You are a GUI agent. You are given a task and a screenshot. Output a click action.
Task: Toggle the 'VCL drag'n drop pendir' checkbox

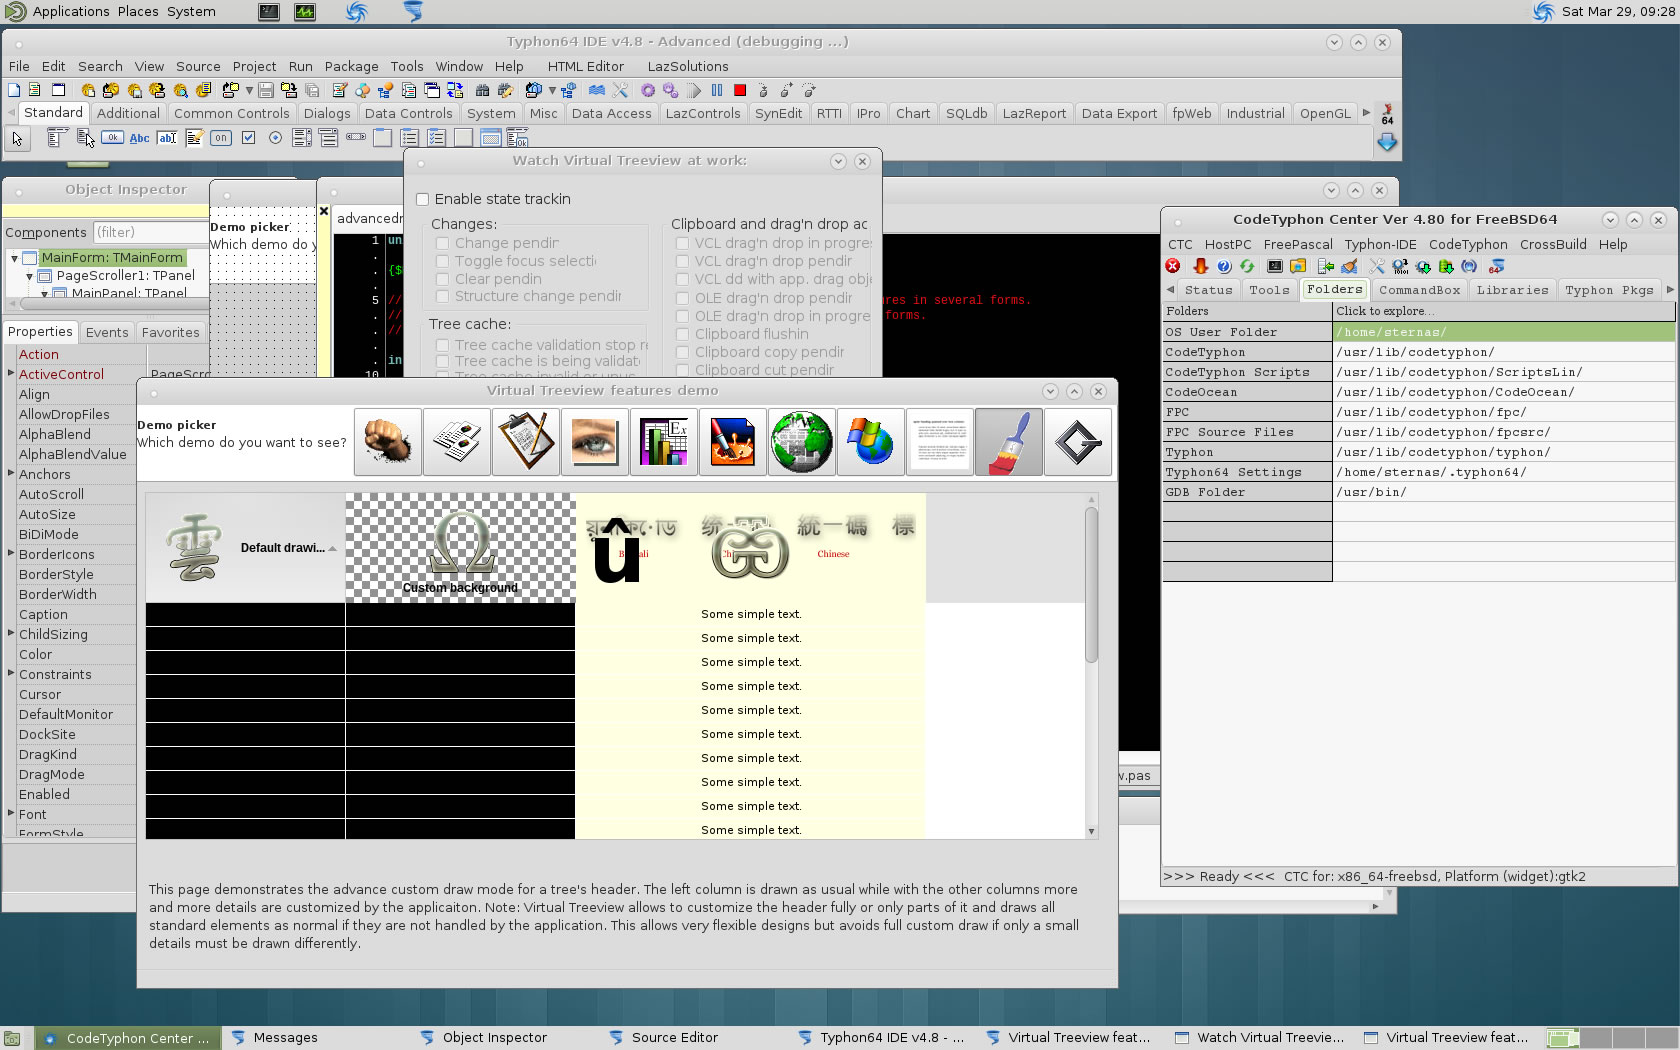682,261
